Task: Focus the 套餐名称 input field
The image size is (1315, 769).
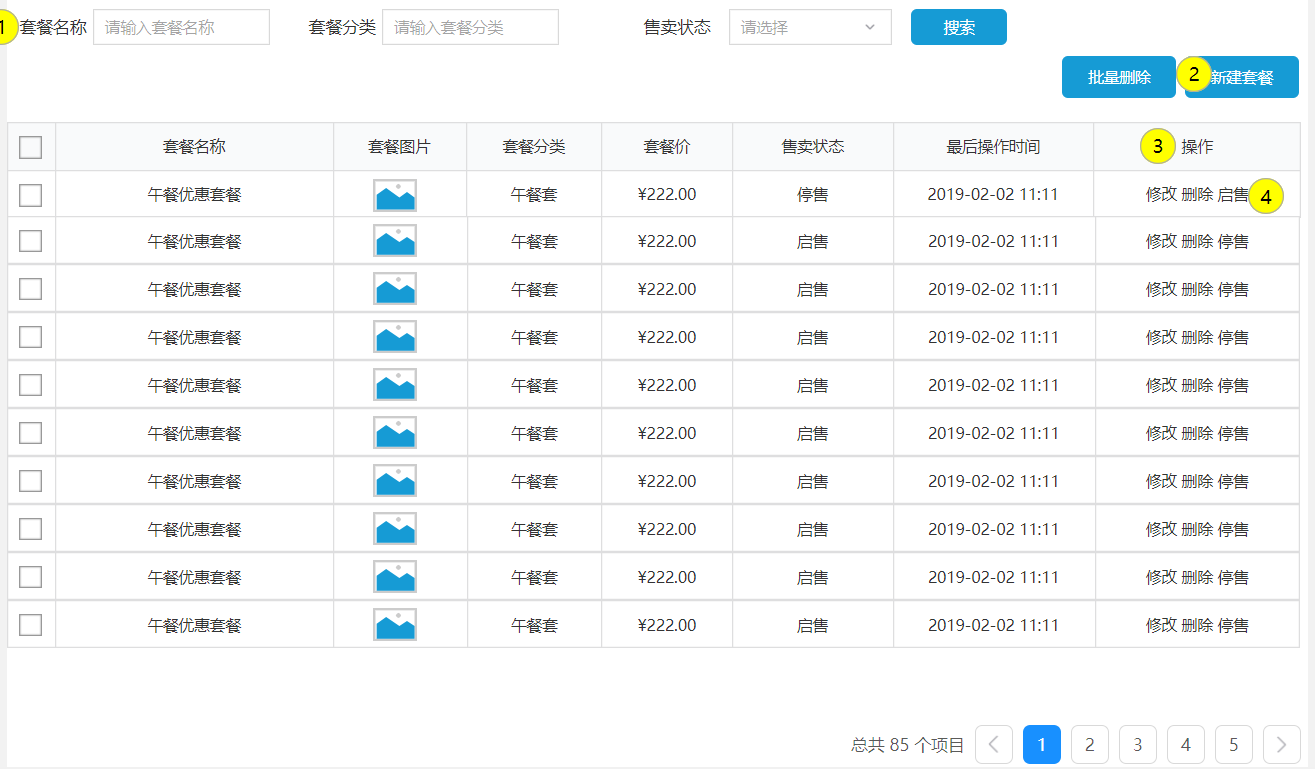Action: 181,28
